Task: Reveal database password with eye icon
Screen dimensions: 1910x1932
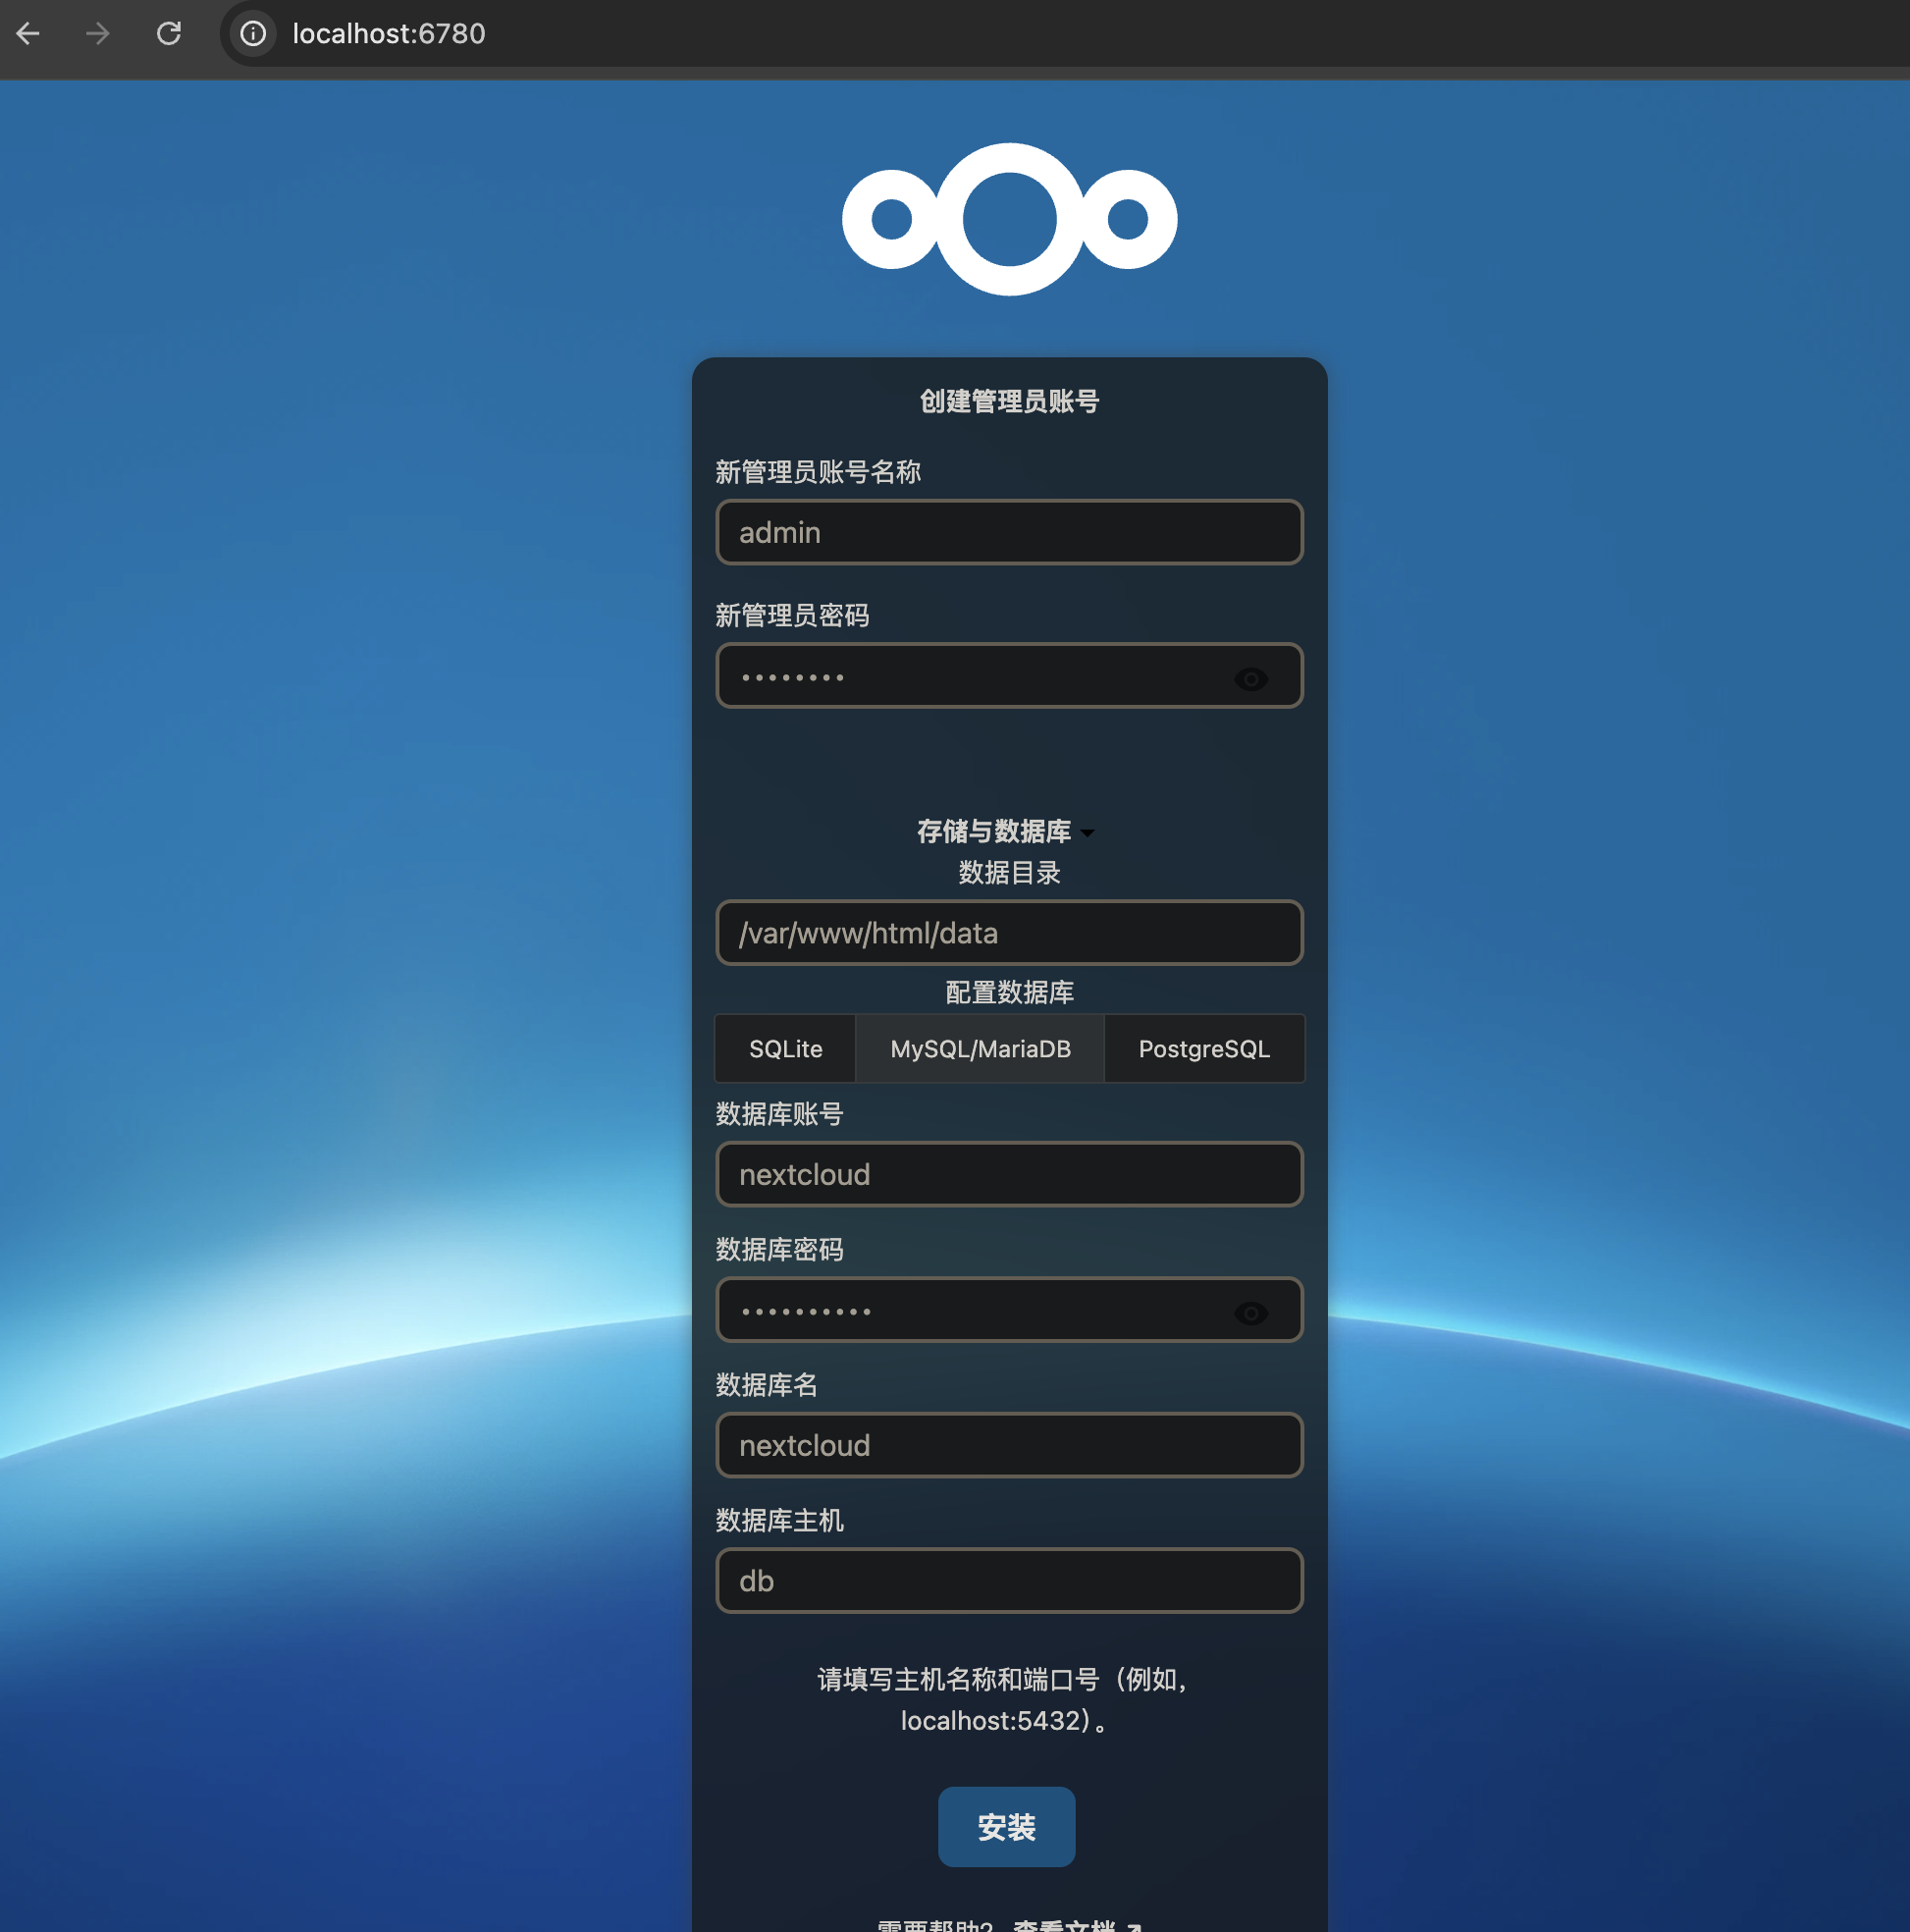Action: [1250, 1313]
